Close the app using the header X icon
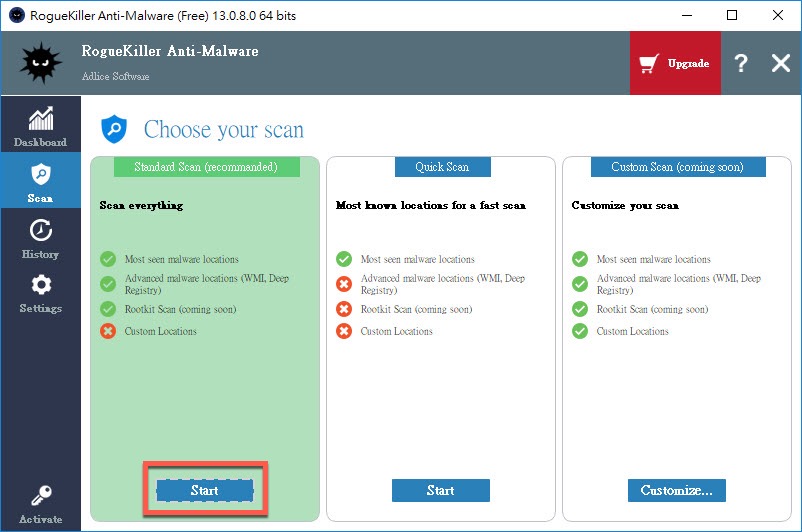 781,63
